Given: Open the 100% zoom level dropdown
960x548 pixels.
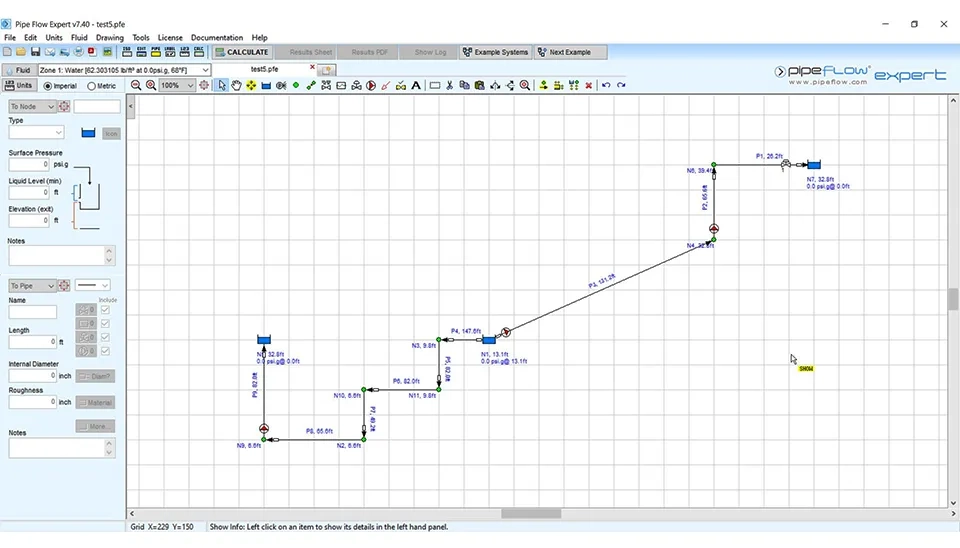Looking at the screenshot, I should tap(190, 86).
